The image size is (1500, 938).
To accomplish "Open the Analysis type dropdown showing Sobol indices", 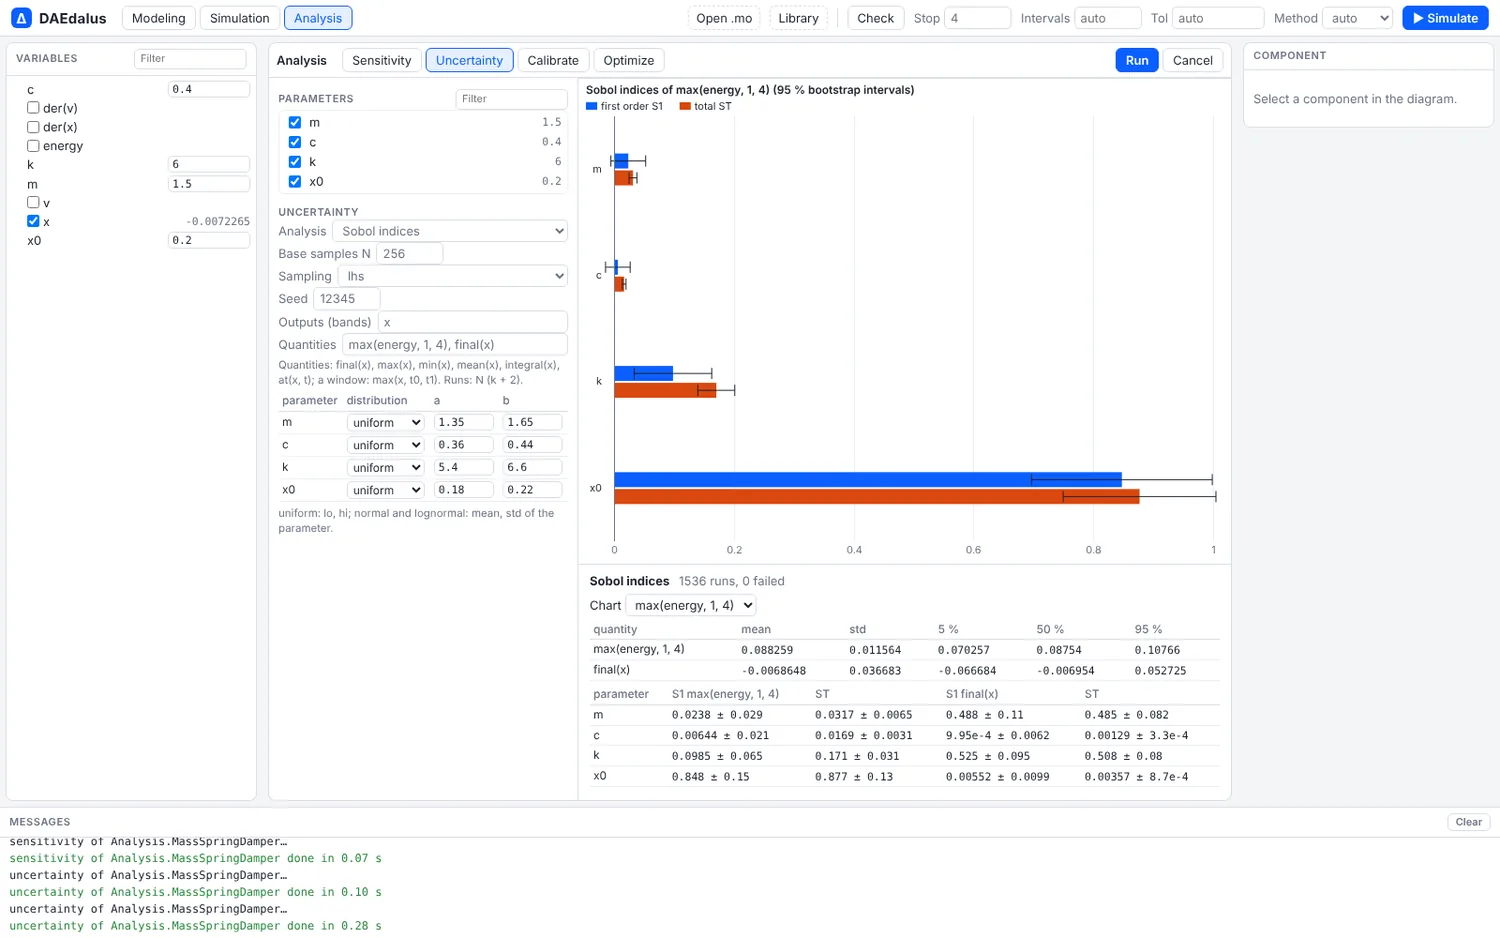I will coord(450,231).
